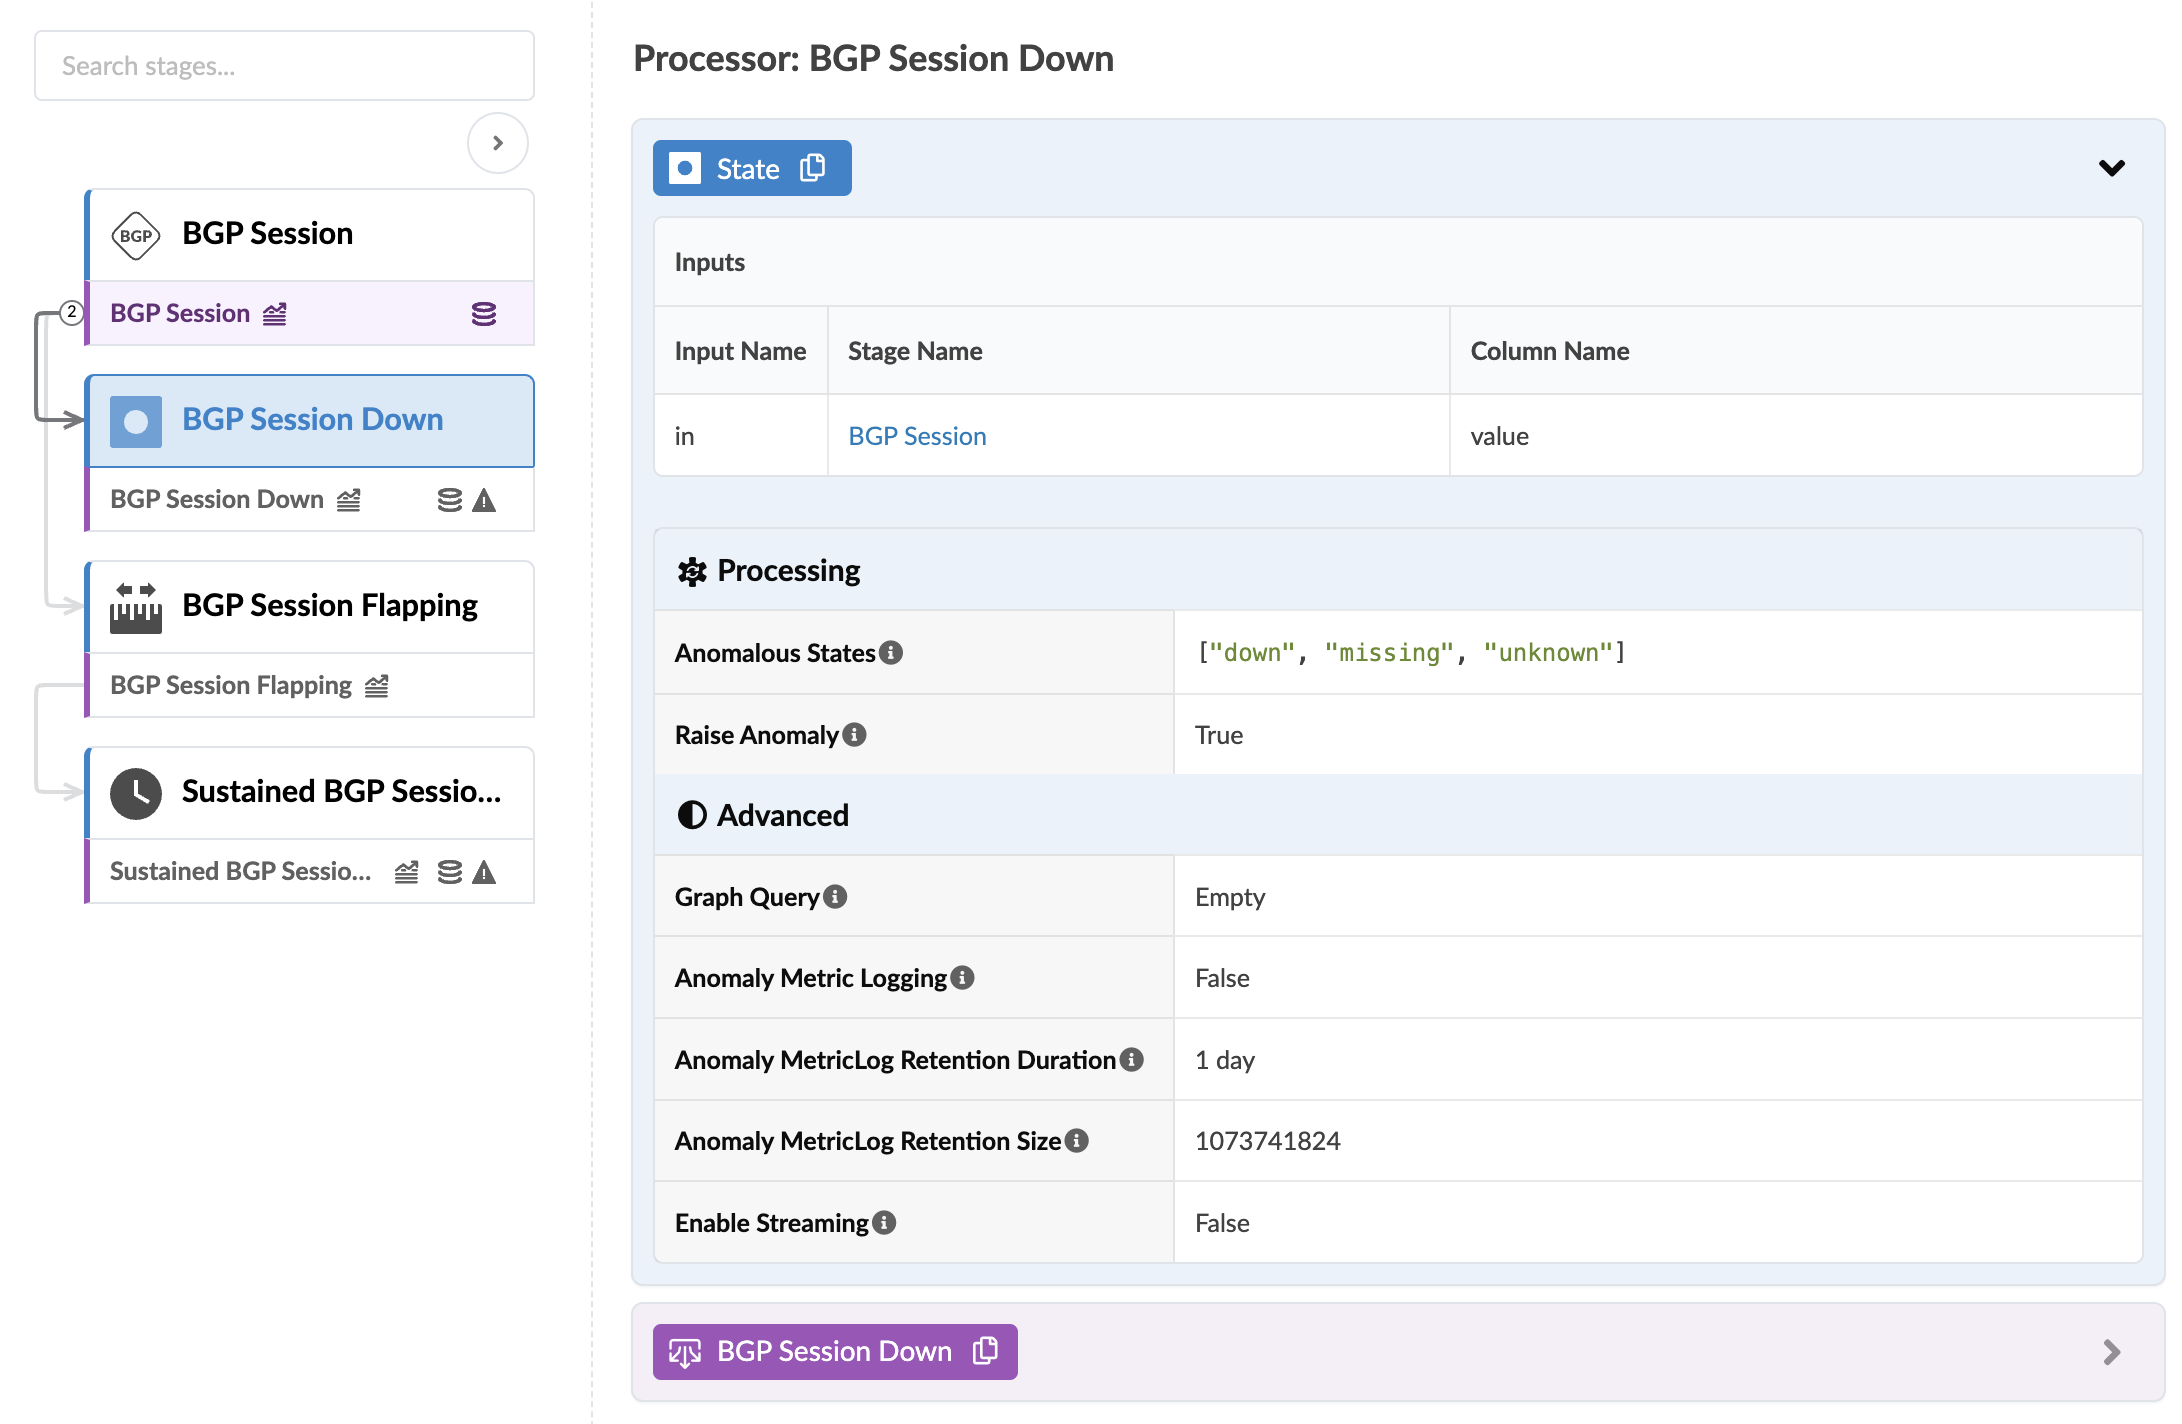Click copy icon in purple BGP Session Down bar

click(x=985, y=1351)
